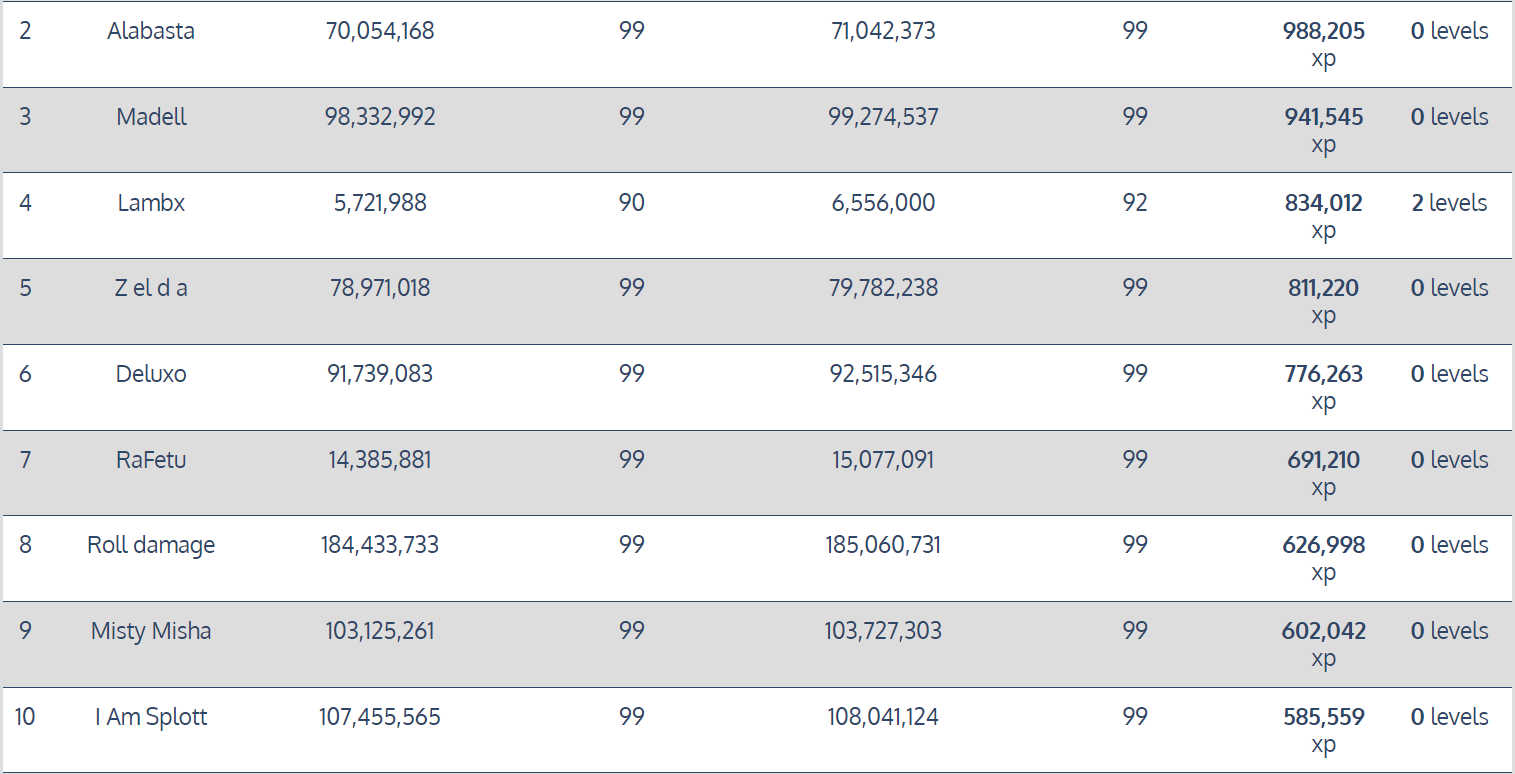Click rank number 10 cell
Viewport: 1515px width, 774px height.
[25, 717]
